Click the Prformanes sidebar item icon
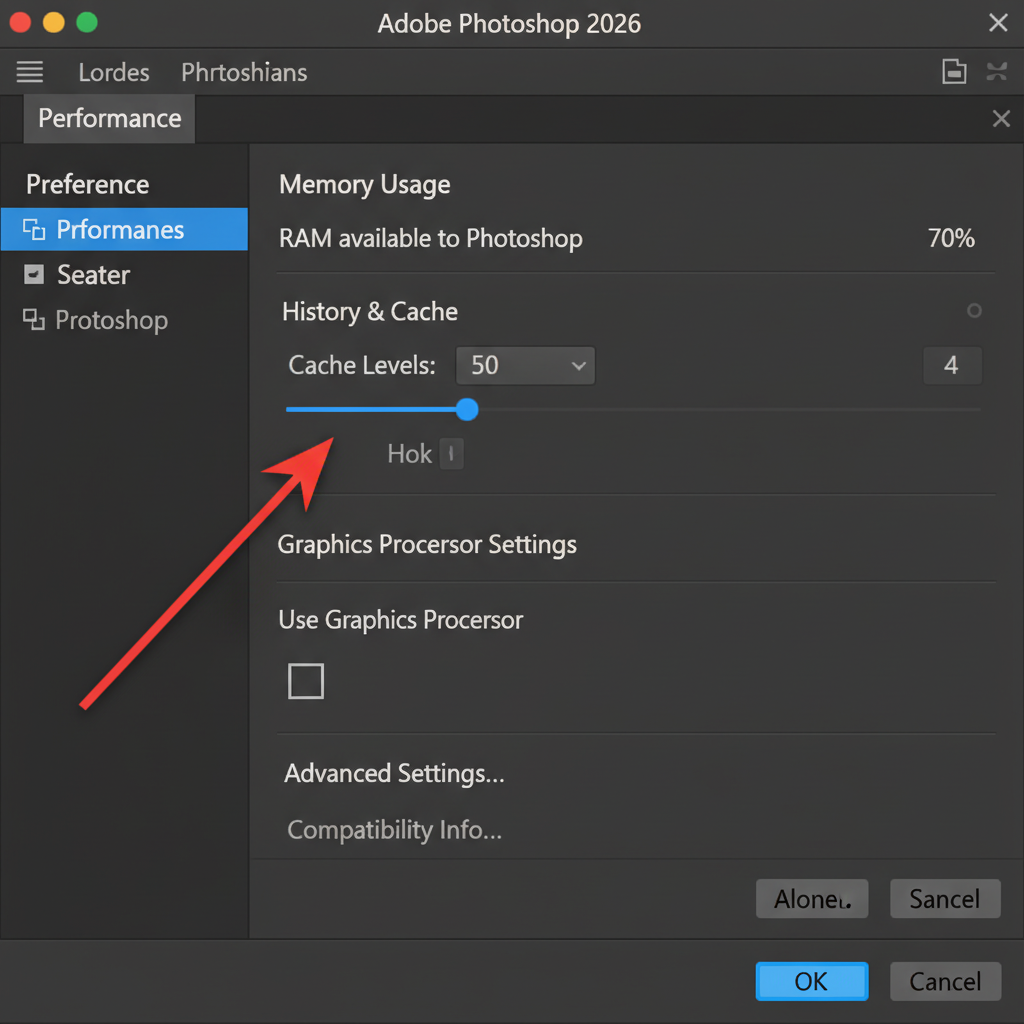 (x=34, y=230)
